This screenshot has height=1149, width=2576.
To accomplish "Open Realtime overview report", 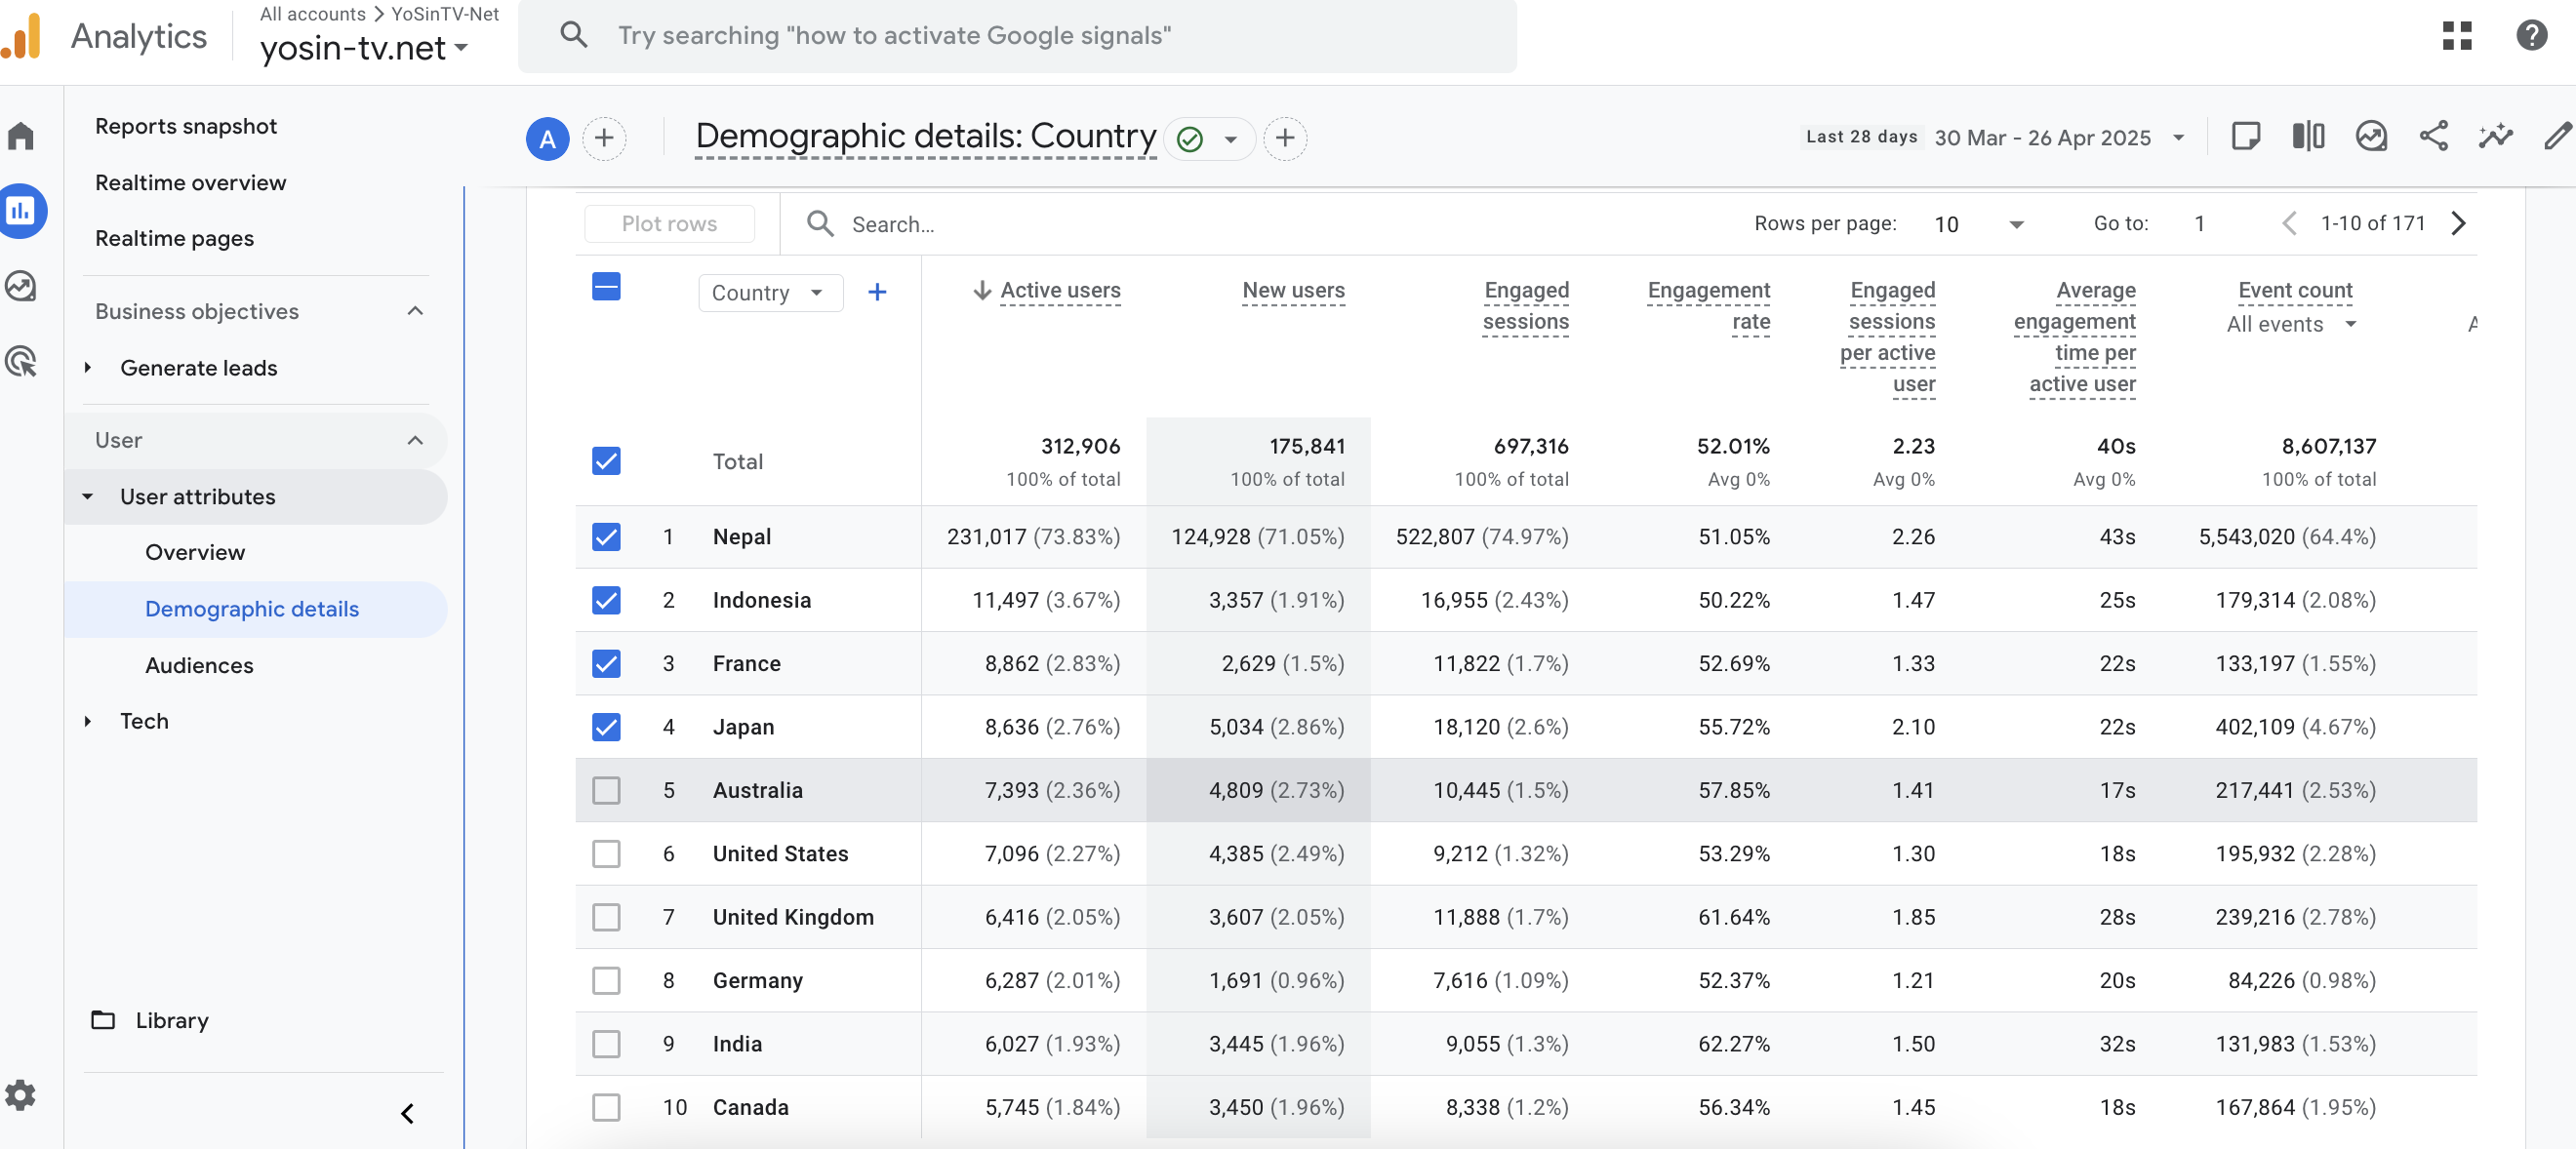I will [190, 182].
